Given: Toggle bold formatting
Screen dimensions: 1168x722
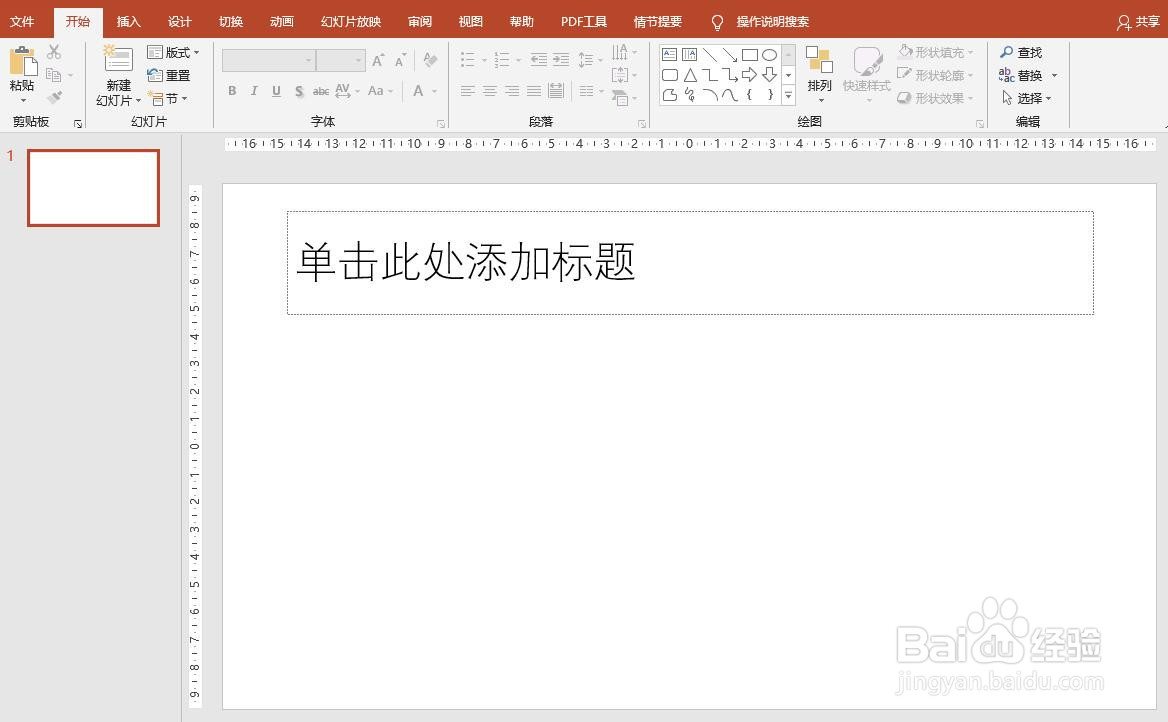Looking at the screenshot, I should [x=231, y=91].
